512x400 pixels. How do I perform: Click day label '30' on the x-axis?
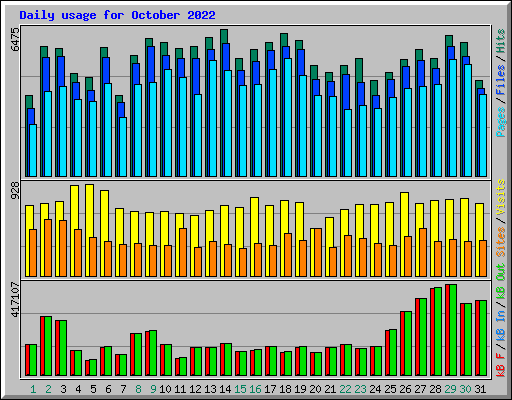point(465,389)
